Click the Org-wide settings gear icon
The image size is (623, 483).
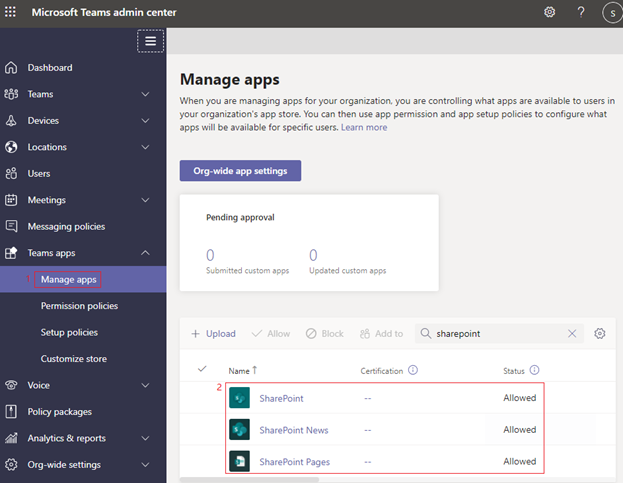(11, 465)
